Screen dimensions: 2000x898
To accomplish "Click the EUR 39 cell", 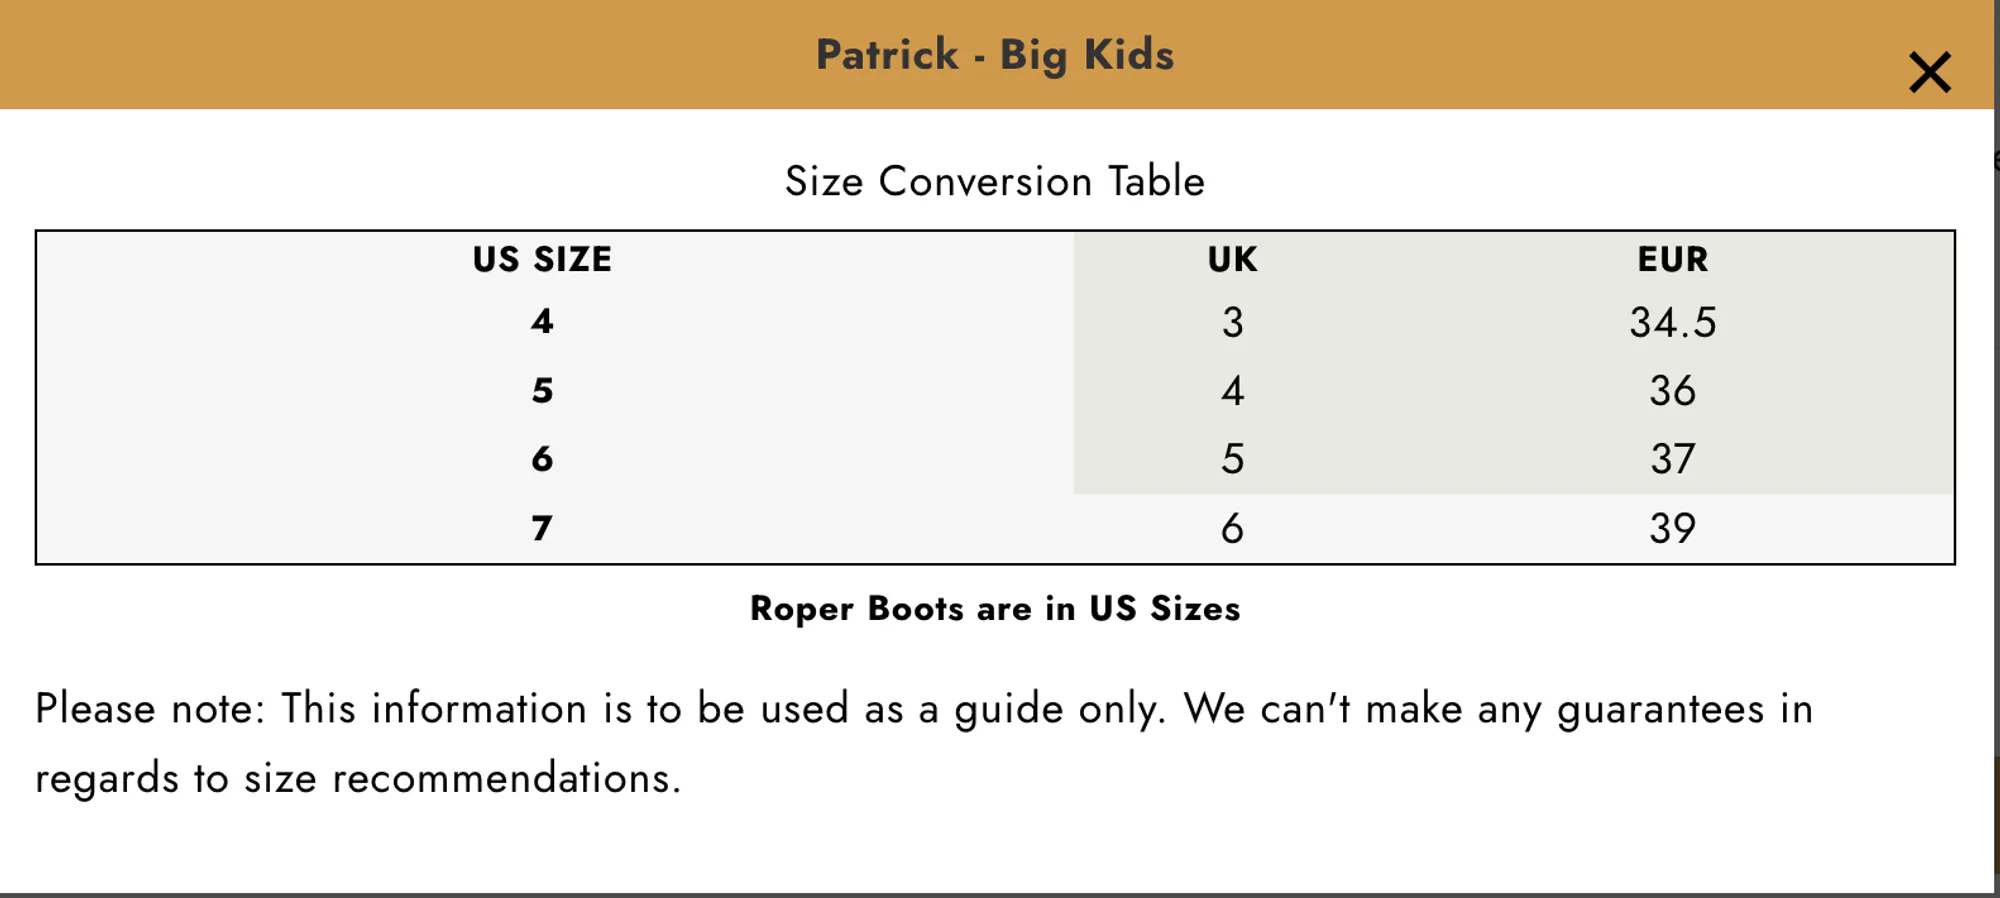I will pyautogui.click(x=1673, y=529).
